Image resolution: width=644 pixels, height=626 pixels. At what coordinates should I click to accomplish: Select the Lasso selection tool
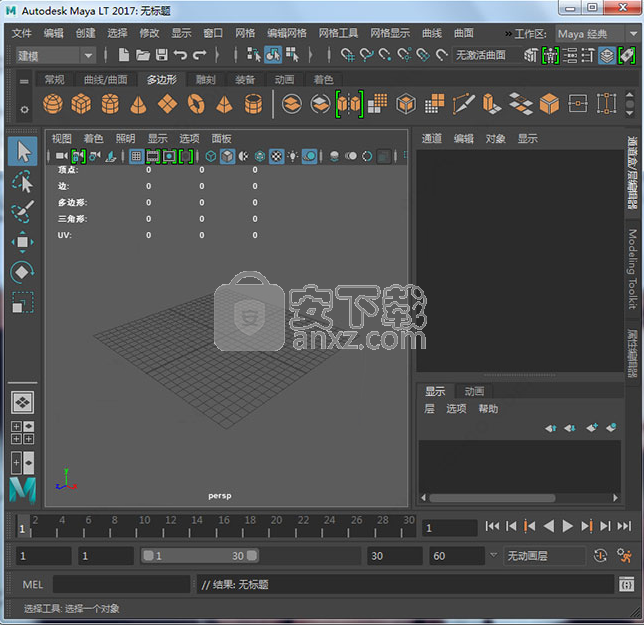coord(22,181)
